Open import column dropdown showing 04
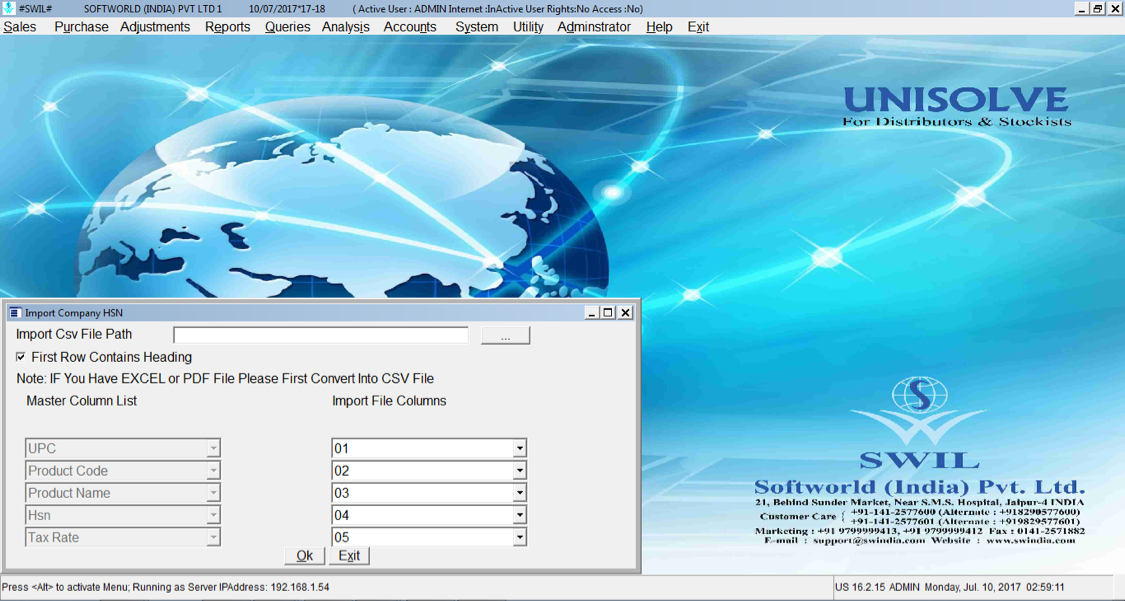 [519, 515]
